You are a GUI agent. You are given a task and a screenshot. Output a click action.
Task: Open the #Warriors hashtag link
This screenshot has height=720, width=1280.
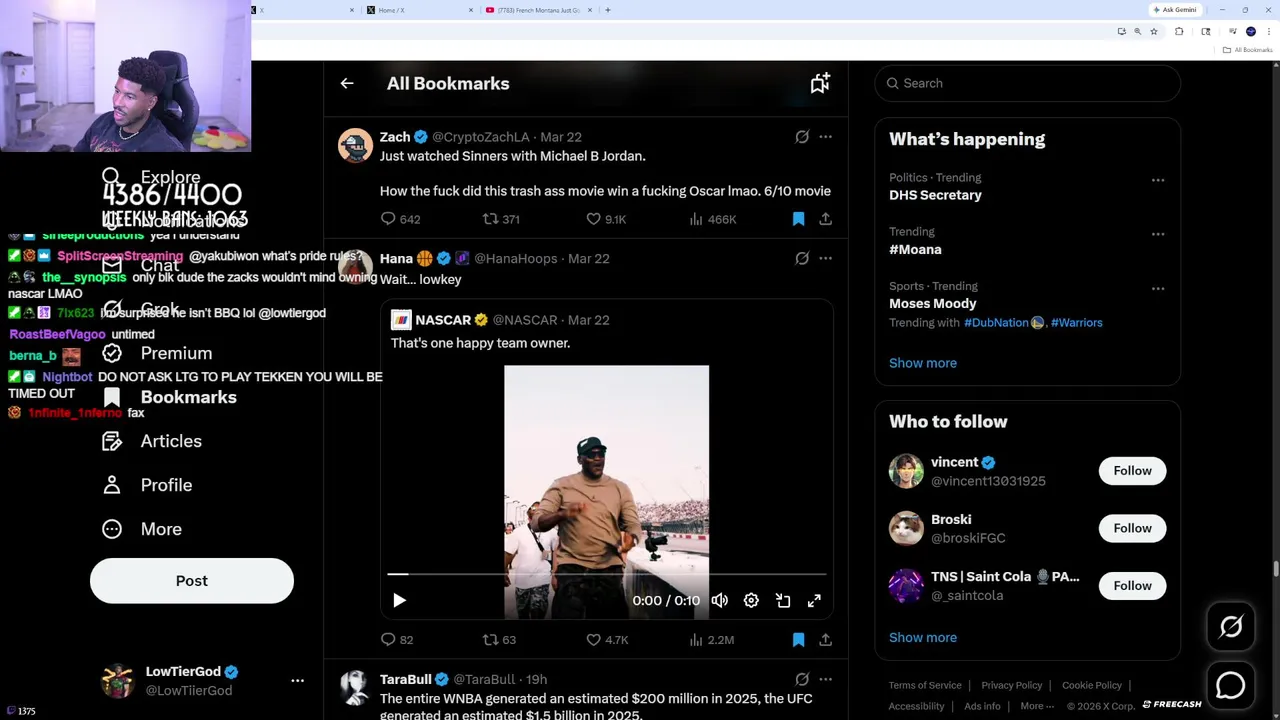pos(1077,323)
